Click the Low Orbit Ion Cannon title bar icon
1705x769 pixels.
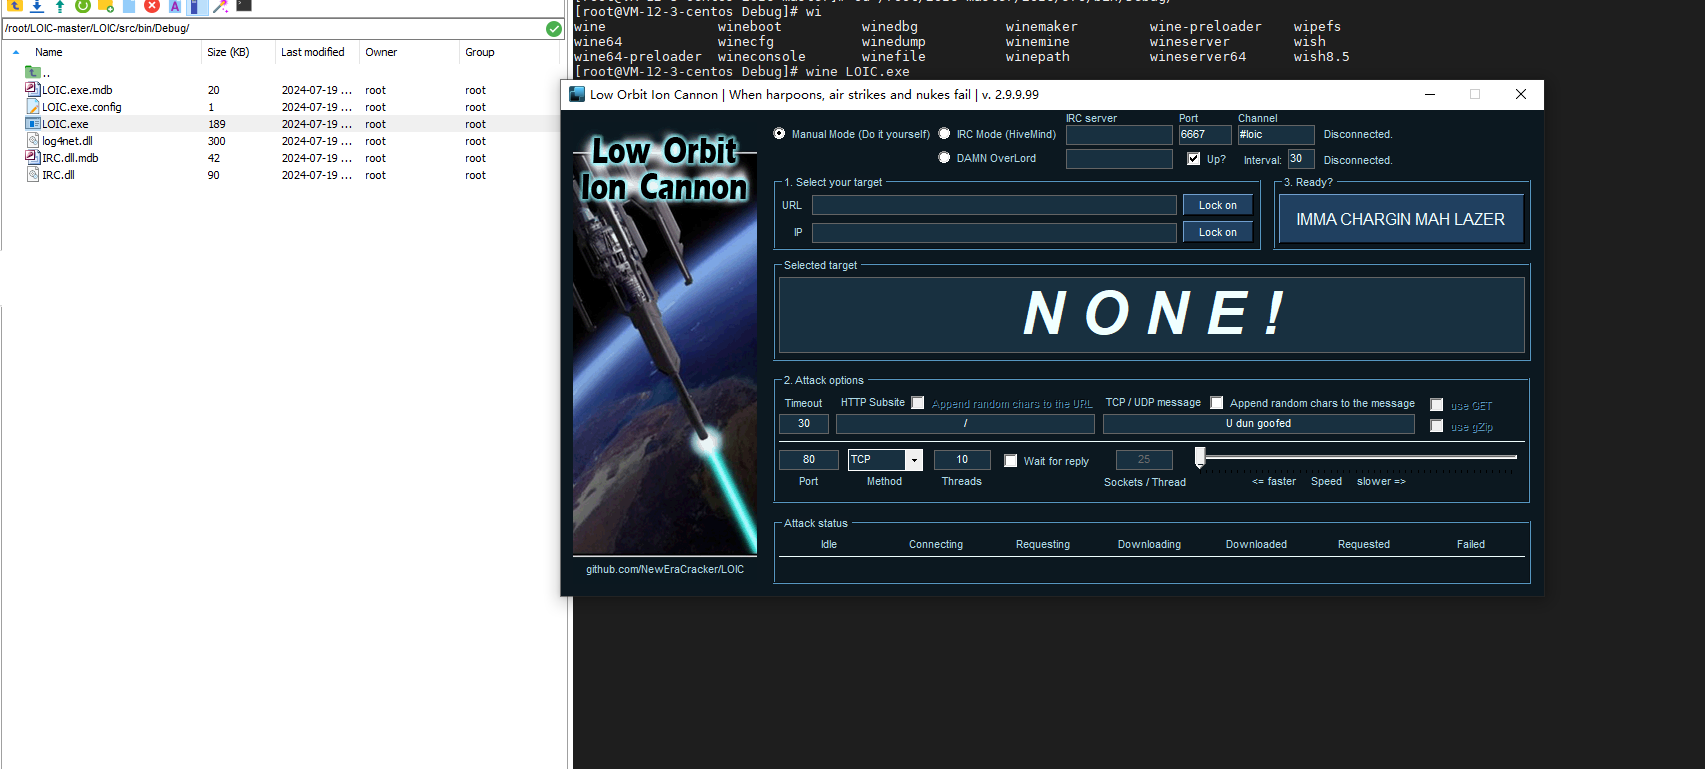pos(577,94)
